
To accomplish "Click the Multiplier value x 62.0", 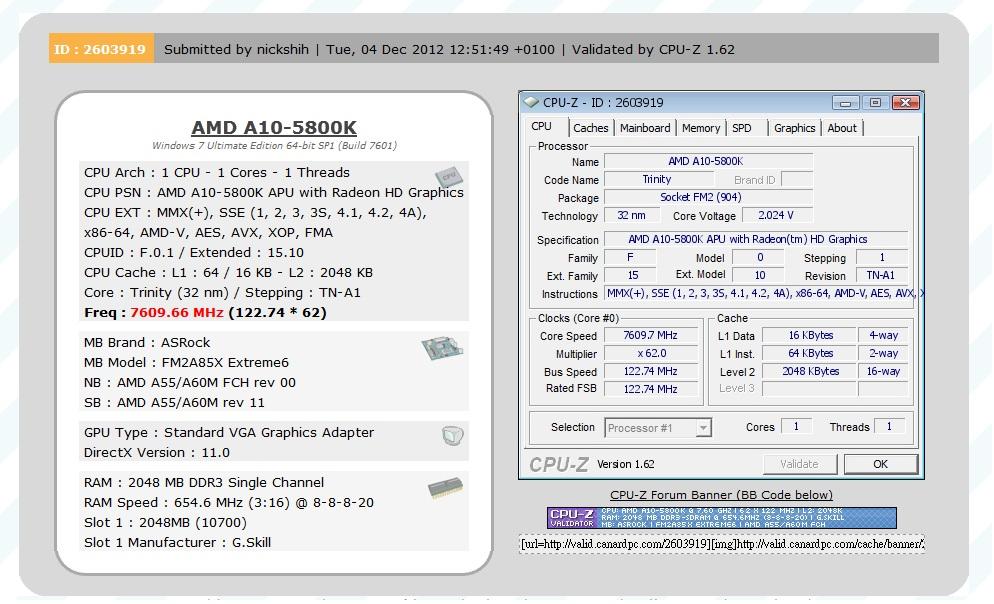I will [x=650, y=353].
